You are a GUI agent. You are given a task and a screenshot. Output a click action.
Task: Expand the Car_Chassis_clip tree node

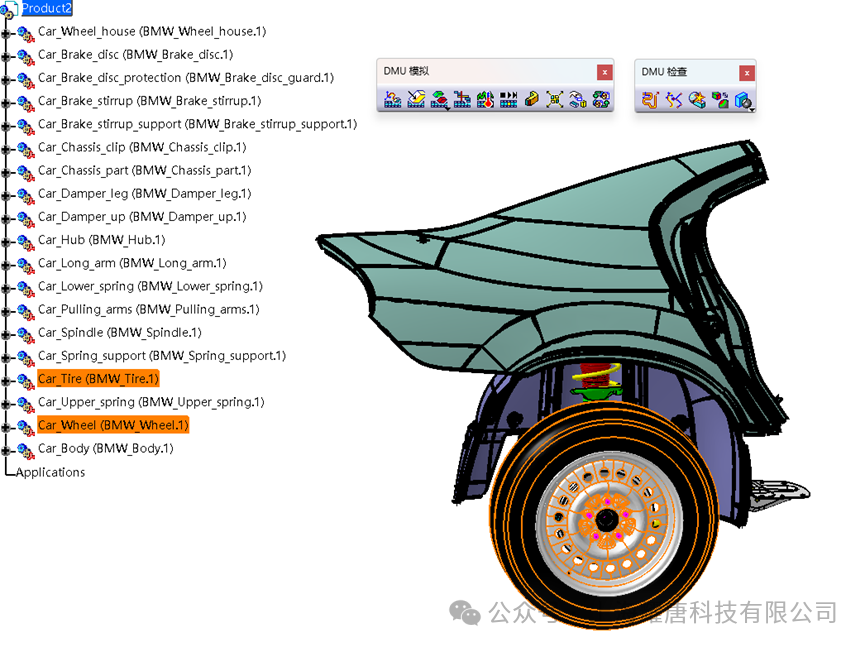pyautogui.click(x=6, y=150)
